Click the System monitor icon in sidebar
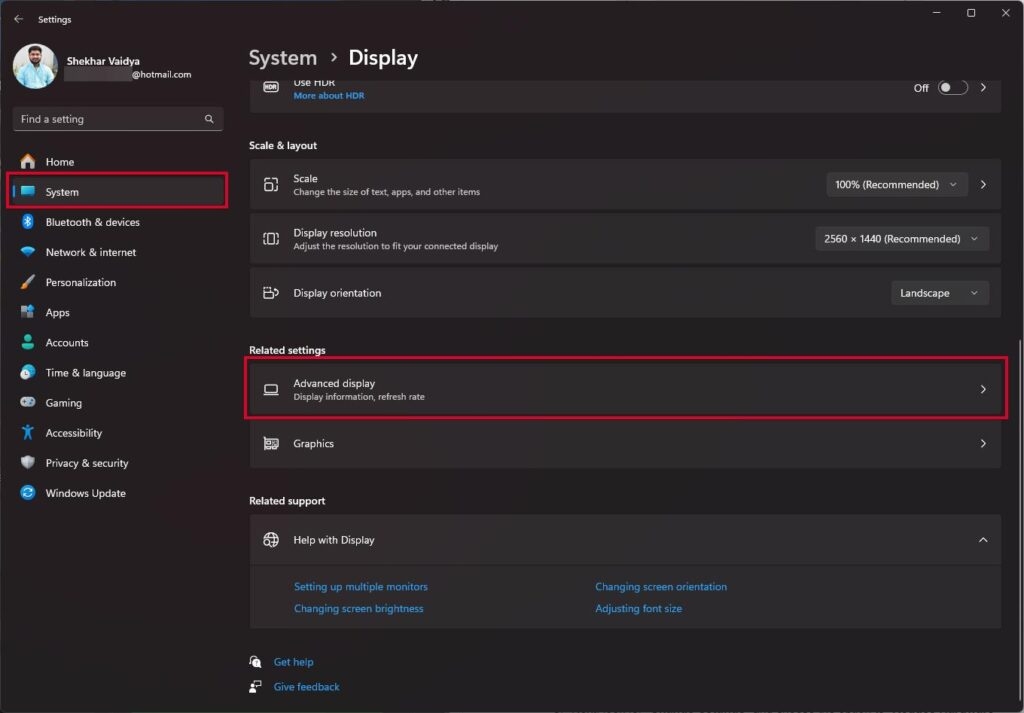This screenshot has width=1024, height=713. click(x=27, y=191)
